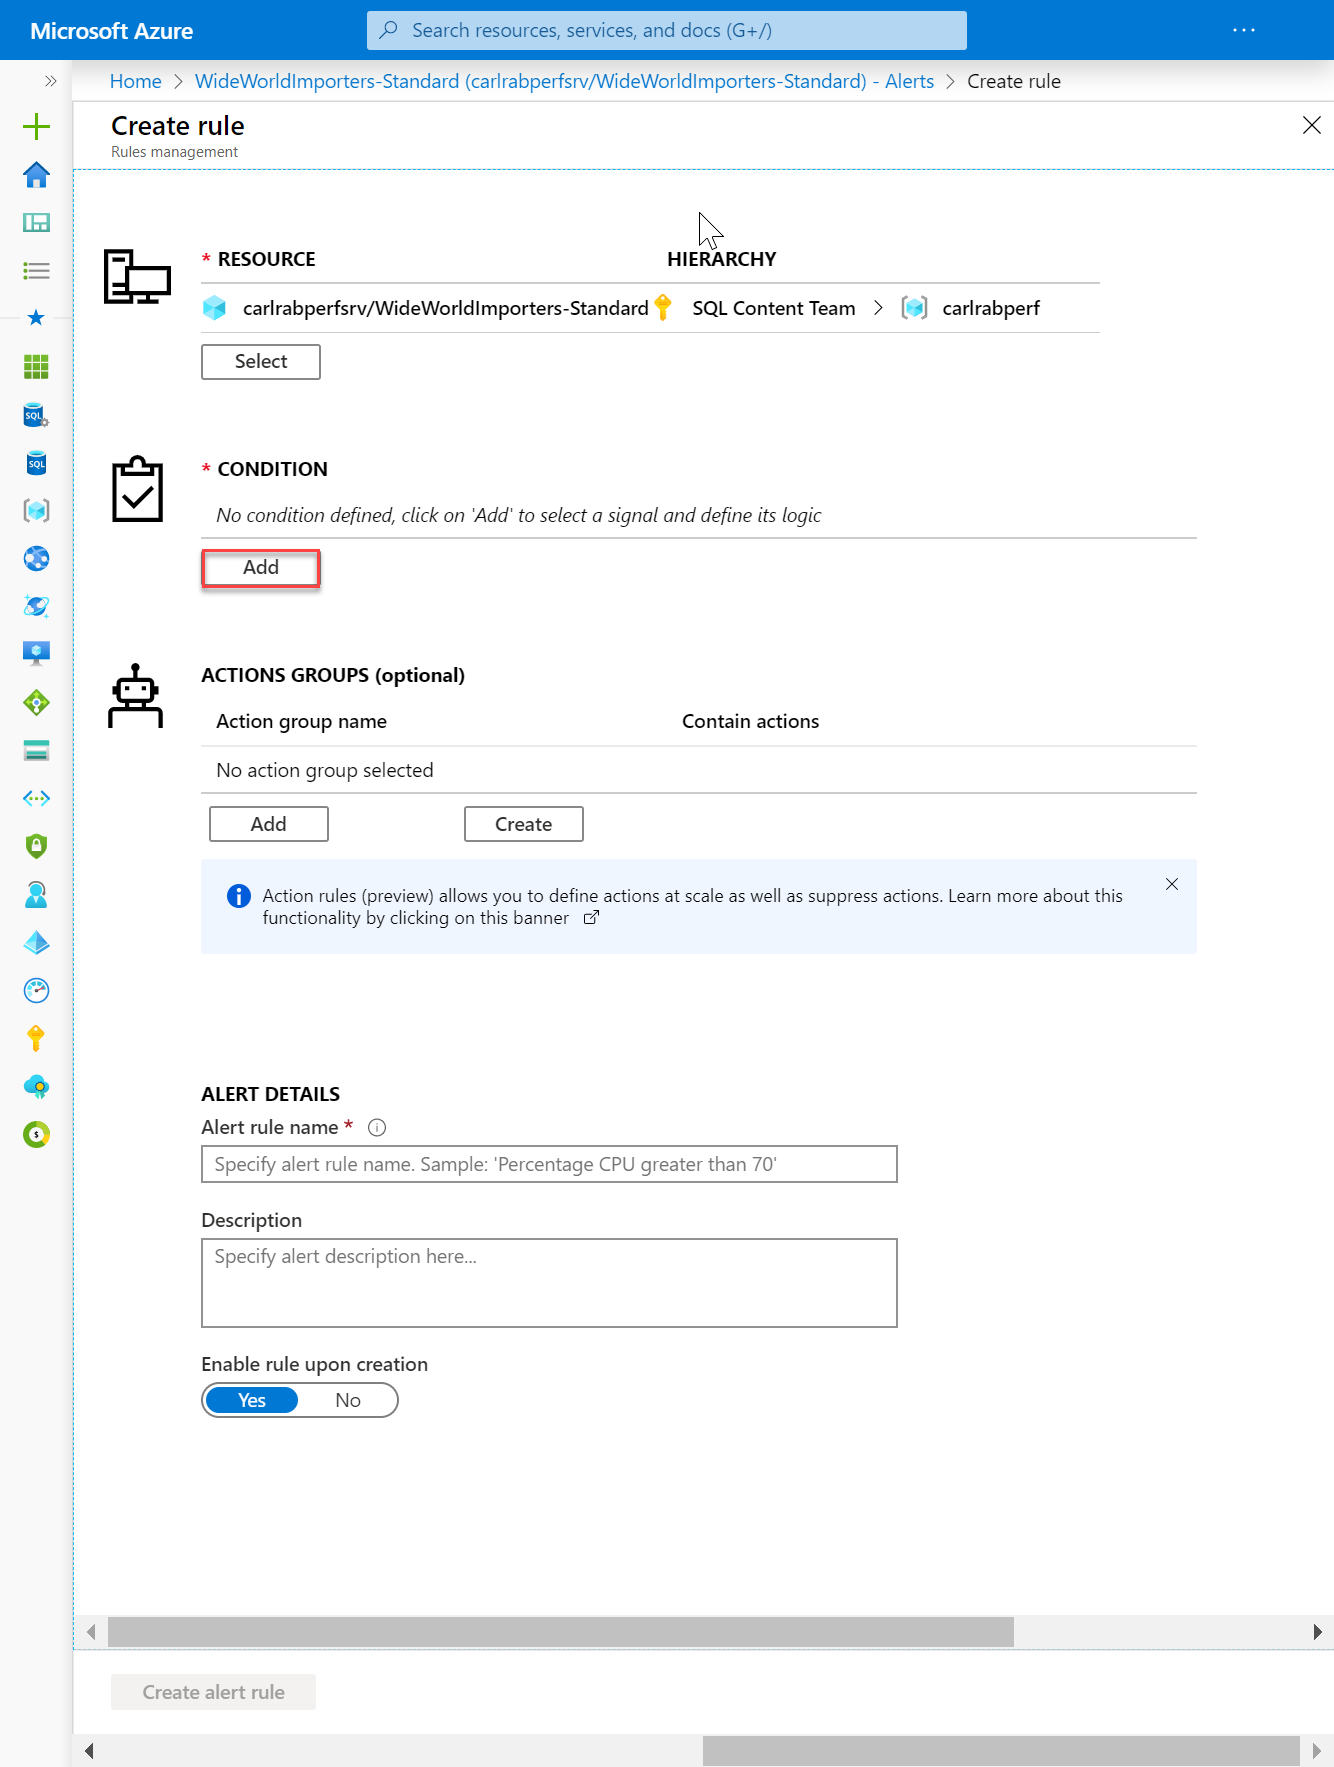Expand the left sidebar with double chevron
This screenshot has width=1334, height=1767.
tap(51, 81)
